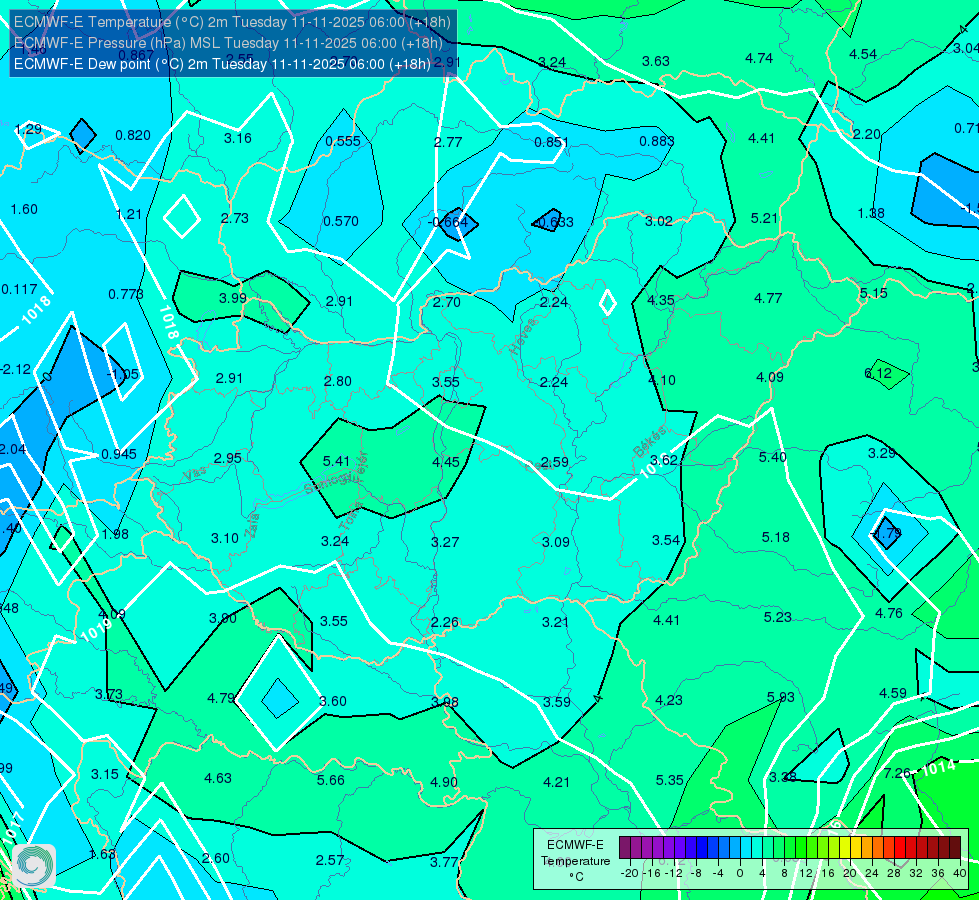This screenshot has width=979, height=900.
Task: Click the 0.555 temperature value
Action: (343, 141)
